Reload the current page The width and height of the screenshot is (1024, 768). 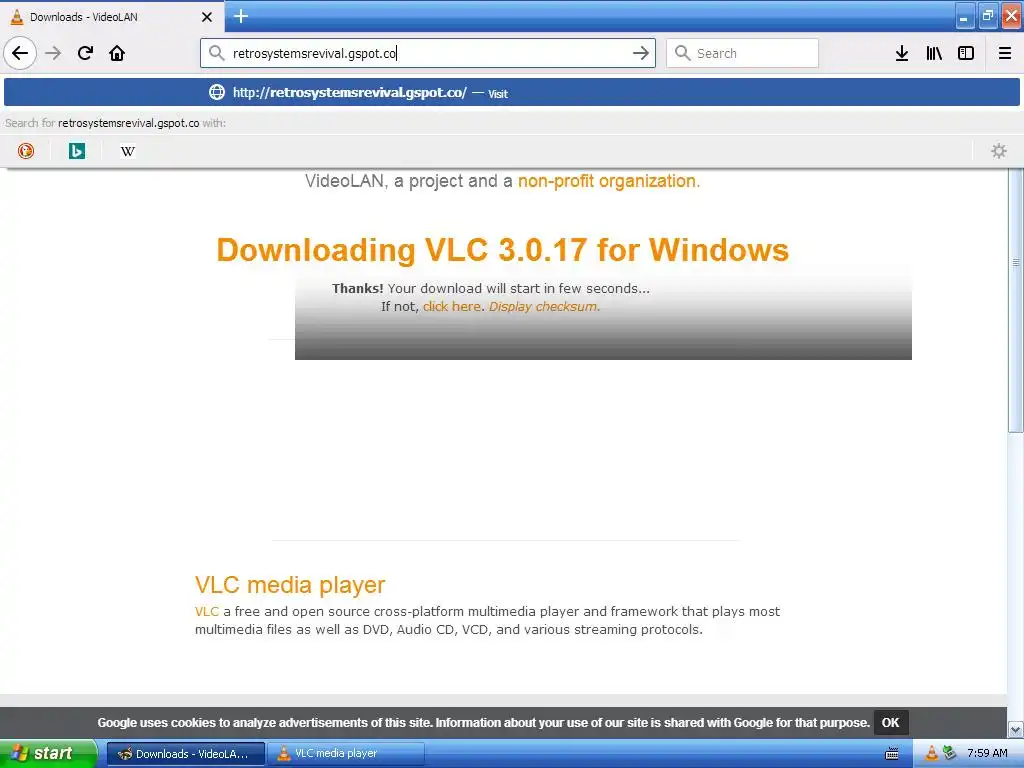85,53
